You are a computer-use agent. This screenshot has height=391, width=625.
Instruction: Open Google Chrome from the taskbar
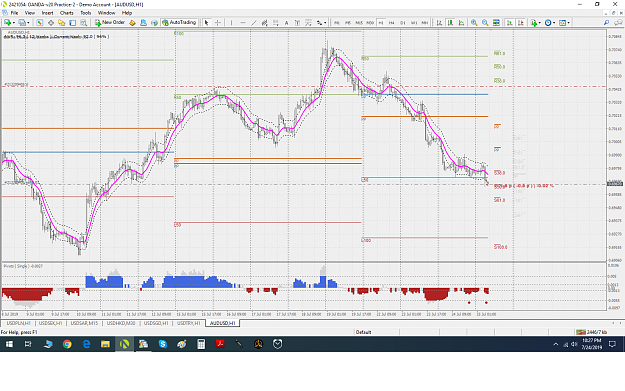pos(67,344)
